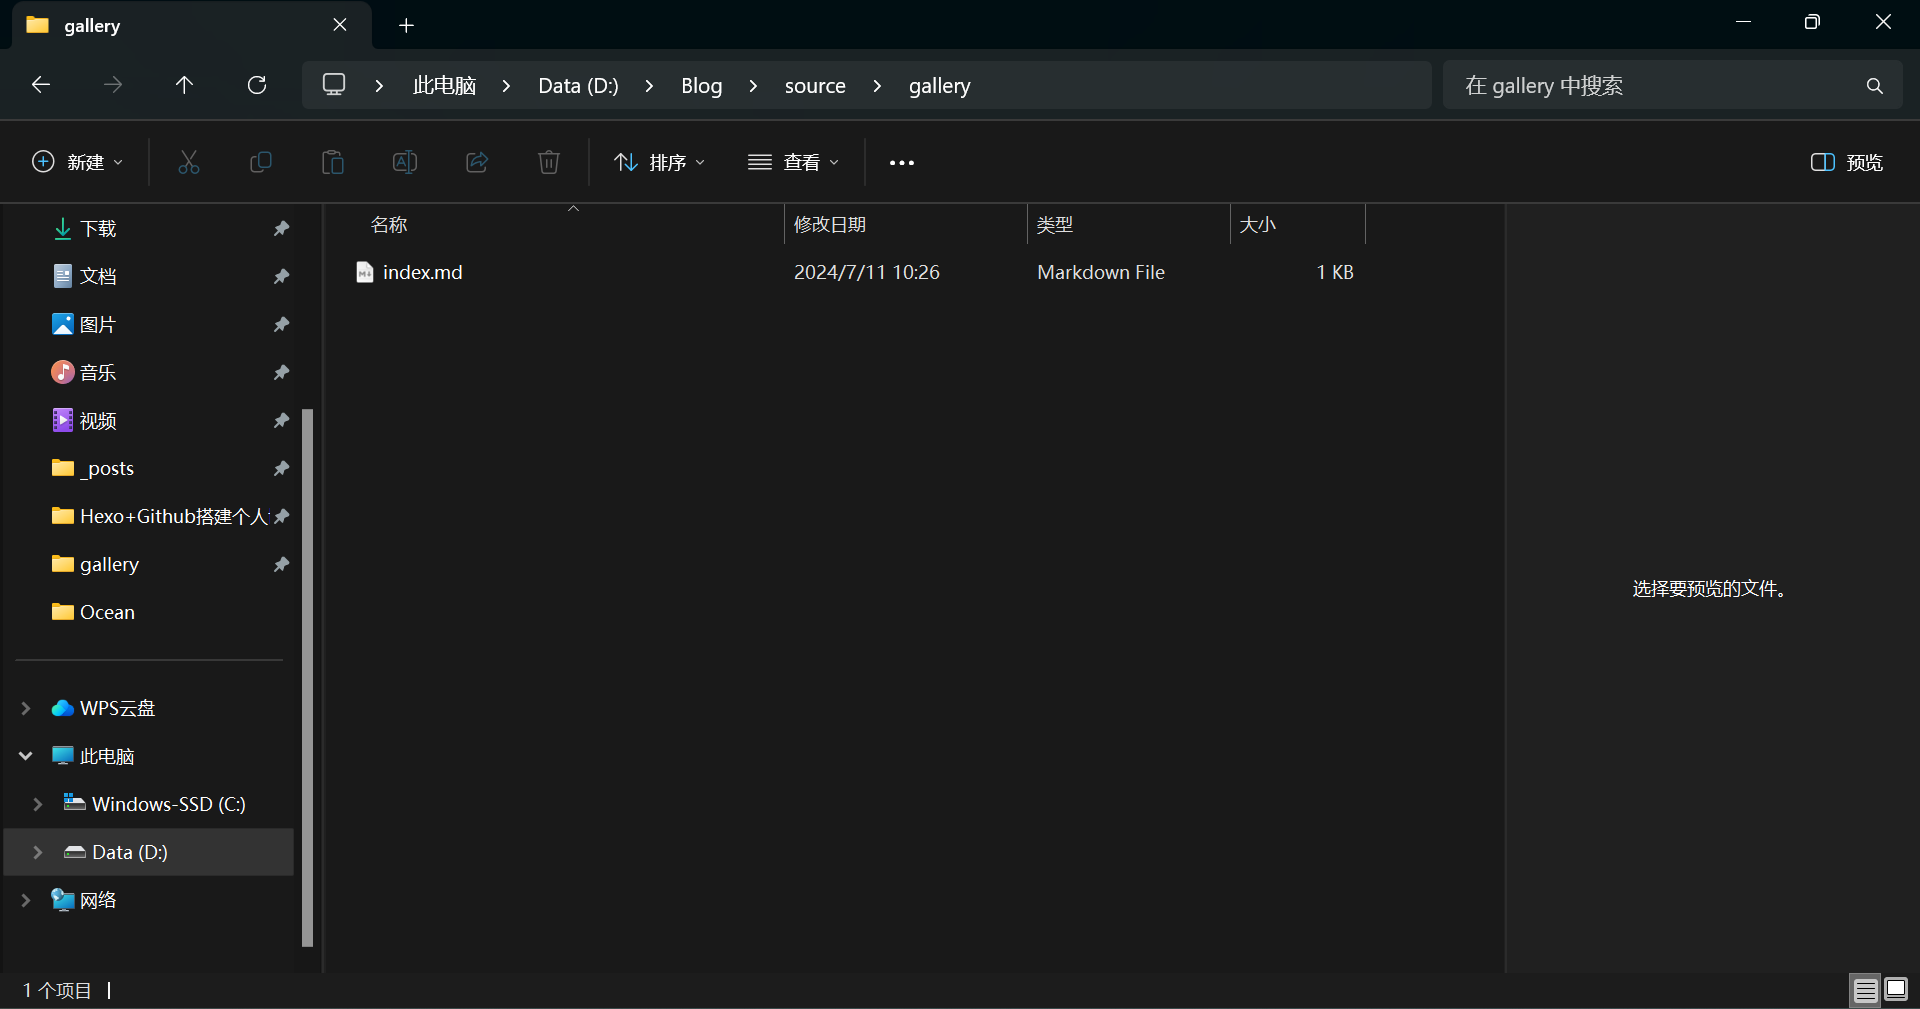This screenshot has height=1009, width=1920.
Task: Click the gallery search input box
Action: tap(1650, 86)
